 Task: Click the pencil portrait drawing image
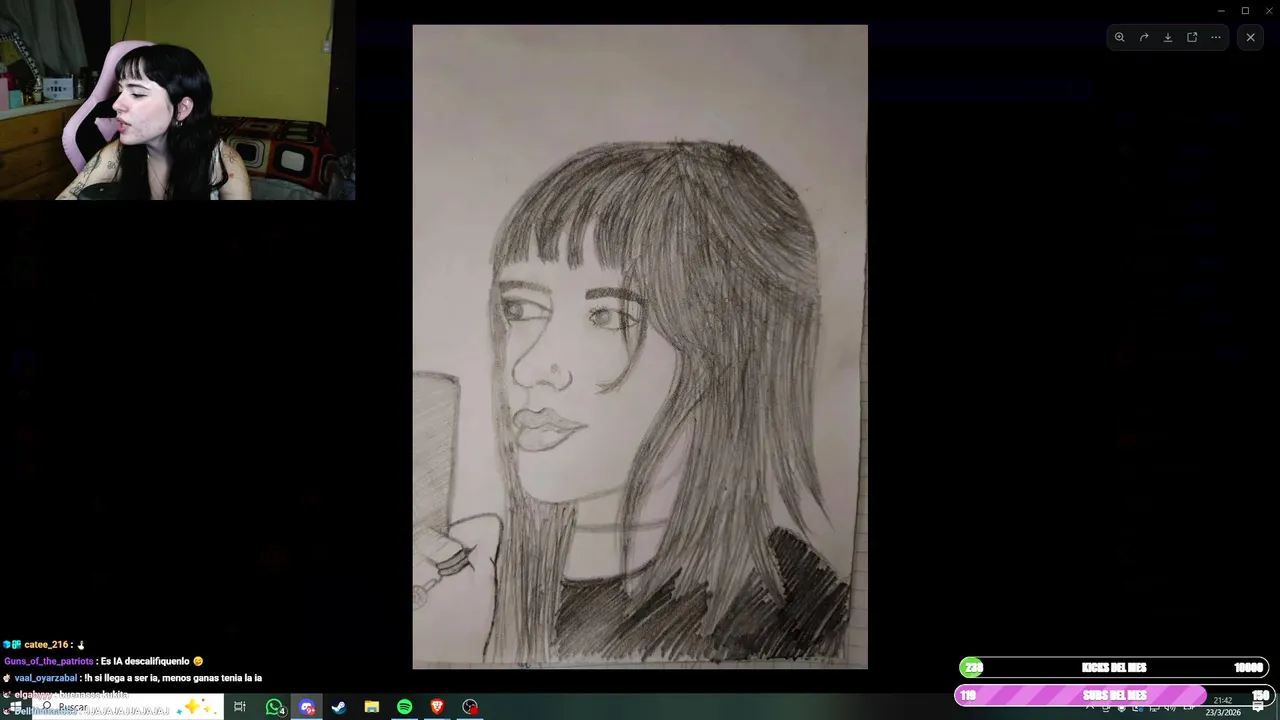click(x=640, y=346)
